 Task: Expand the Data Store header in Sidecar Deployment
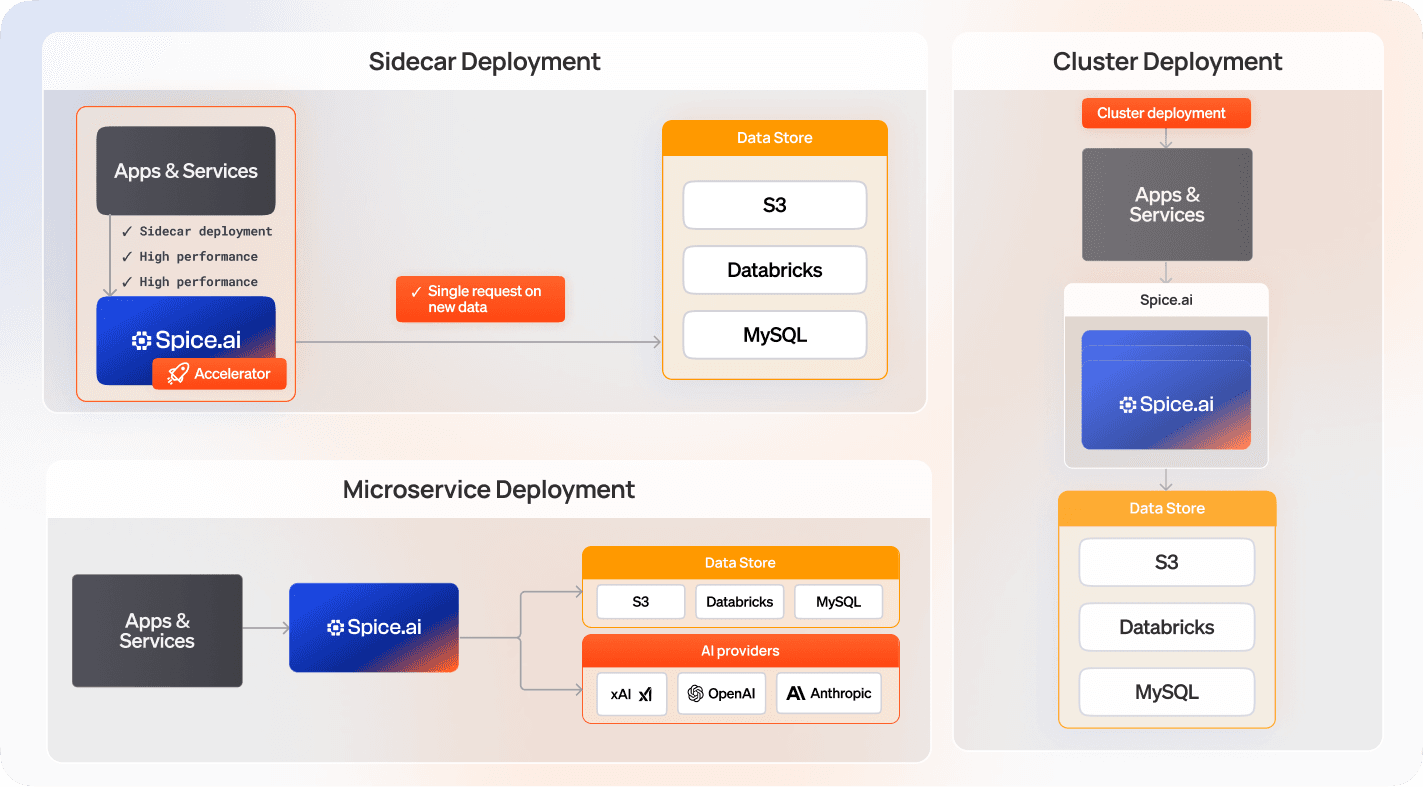click(774, 138)
